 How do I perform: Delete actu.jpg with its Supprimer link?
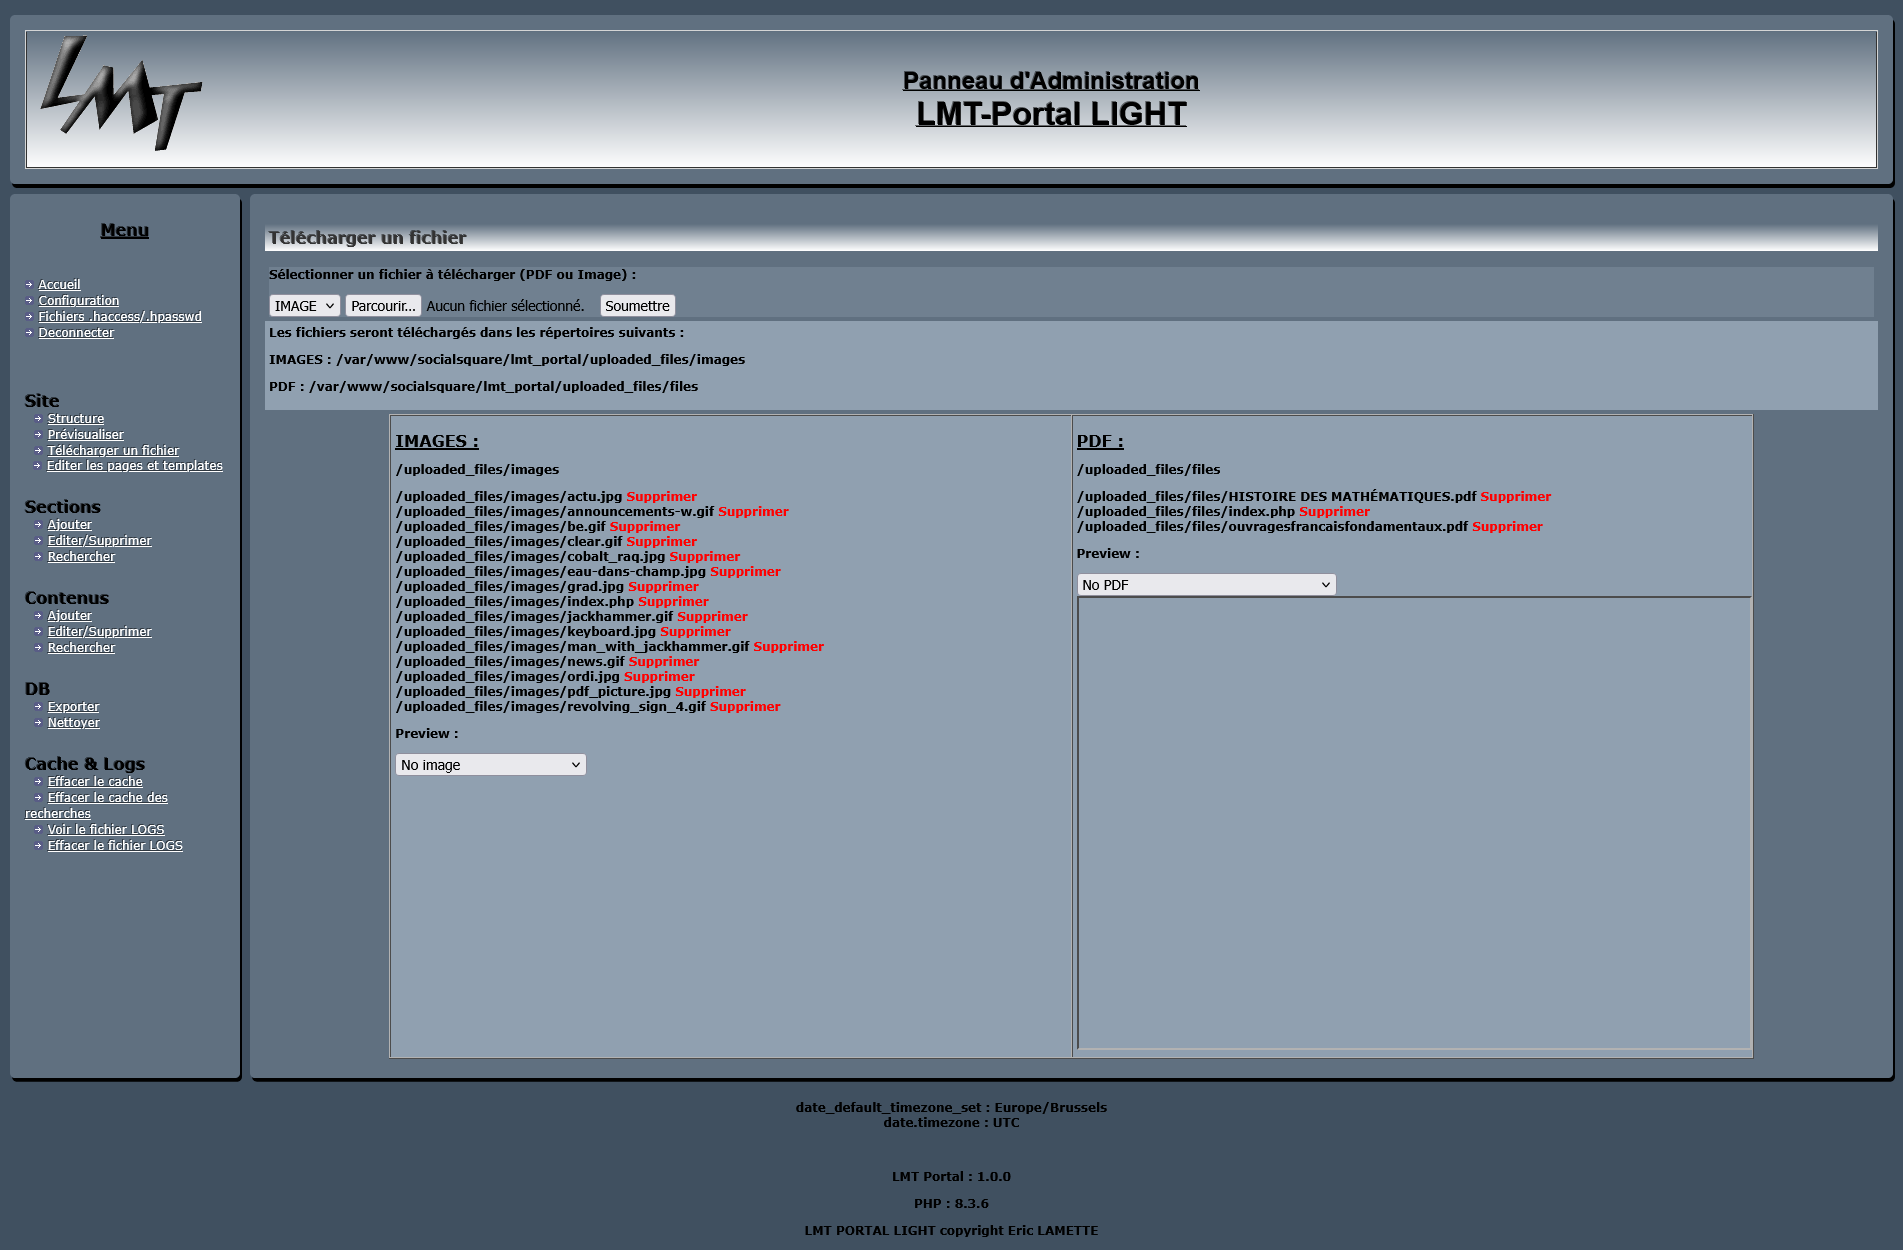[661, 497]
